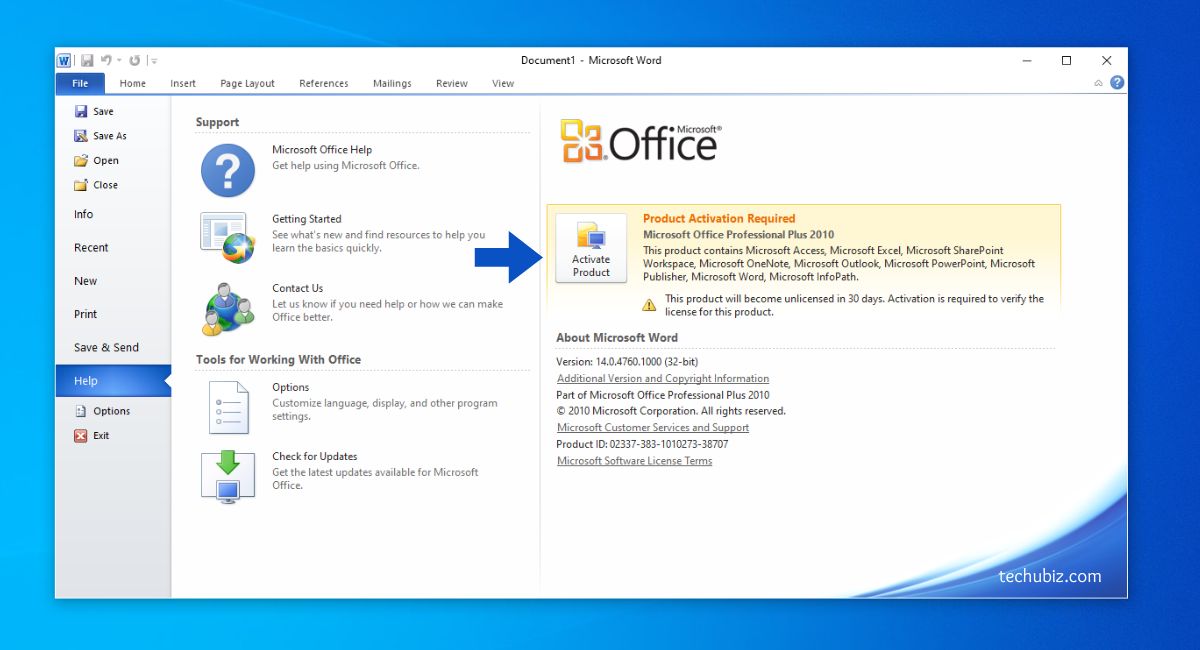Click the Activate Product button
The height and width of the screenshot is (650, 1200).
click(x=591, y=247)
